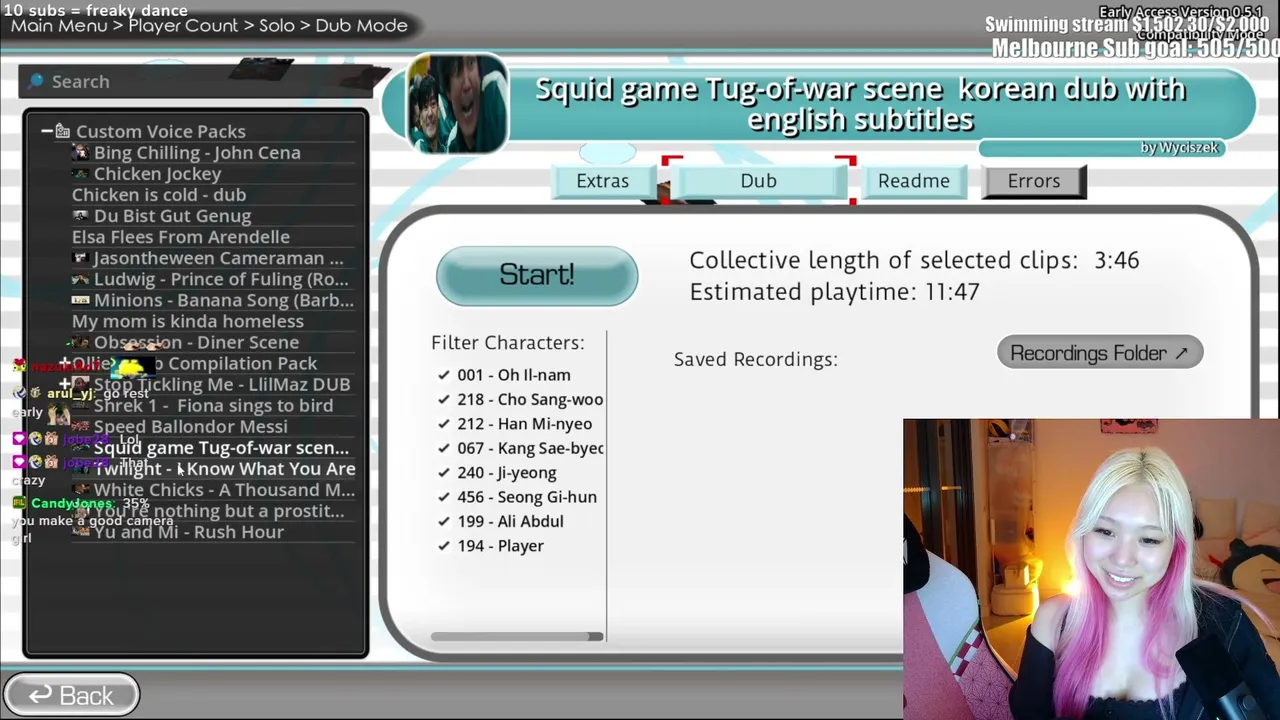Click the Estimated playtime 11:47 text
Viewport: 1280px width, 720px height.
click(834, 292)
